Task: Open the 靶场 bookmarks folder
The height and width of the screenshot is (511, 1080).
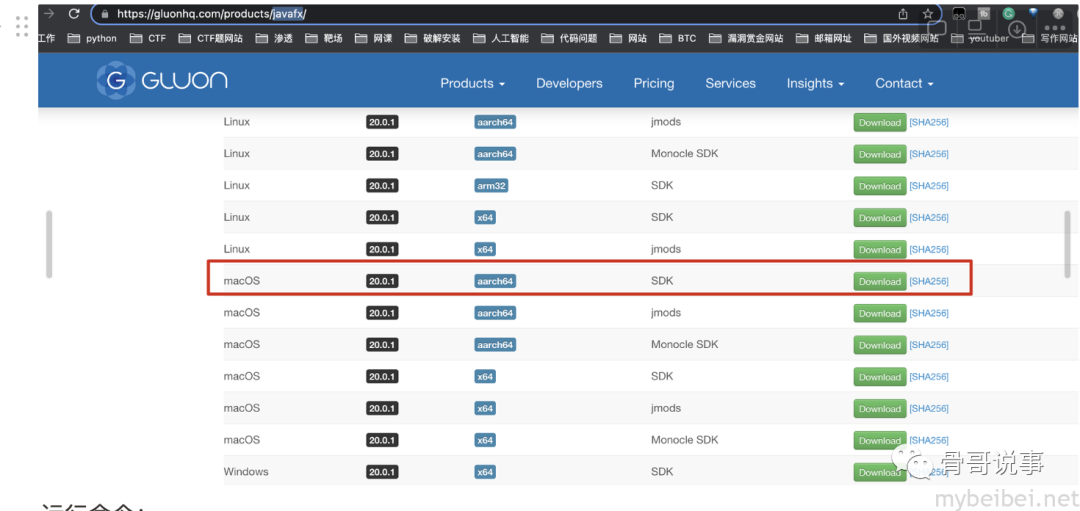Action: (323, 39)
